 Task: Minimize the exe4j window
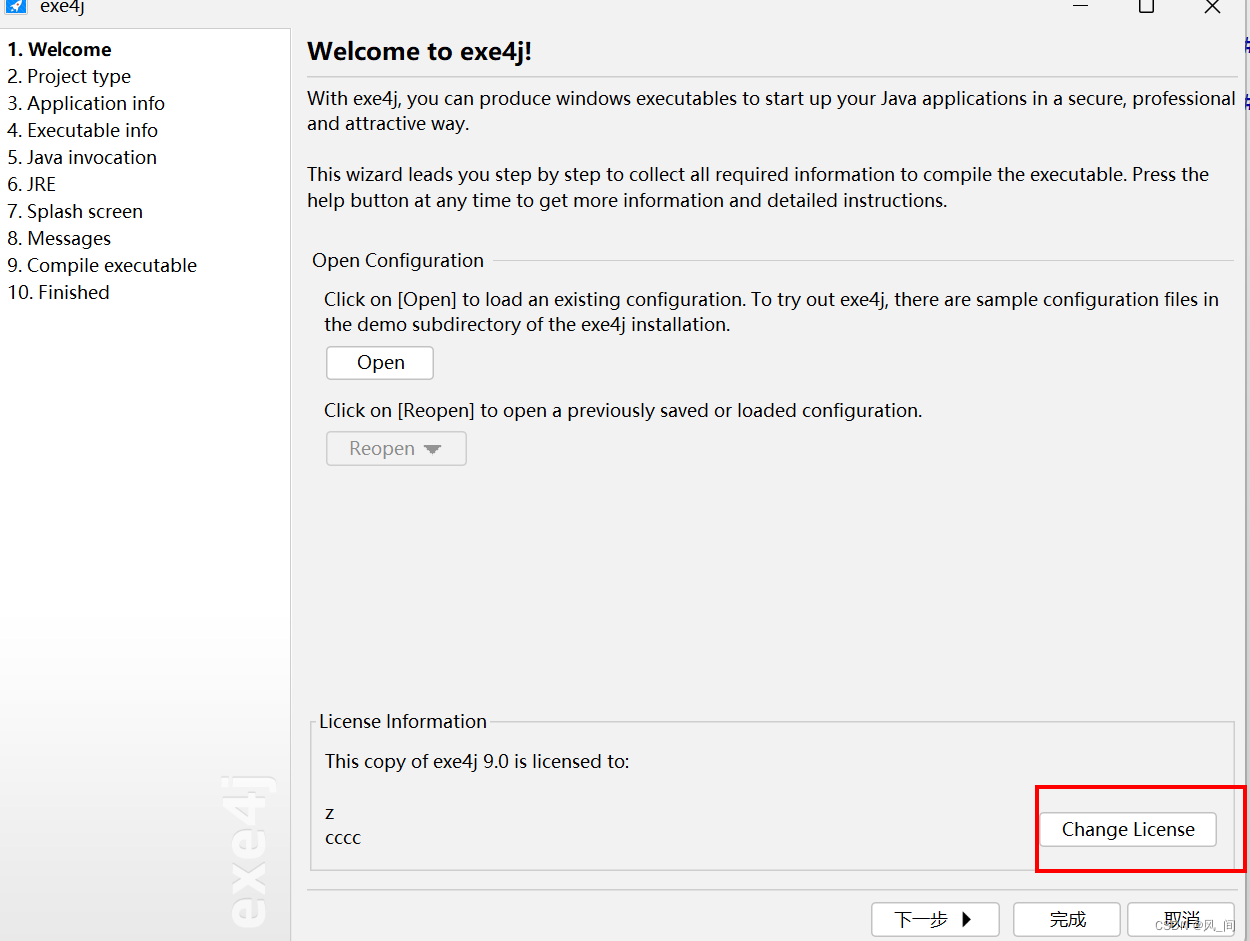pyautogui.click(x=1081, y=6)
